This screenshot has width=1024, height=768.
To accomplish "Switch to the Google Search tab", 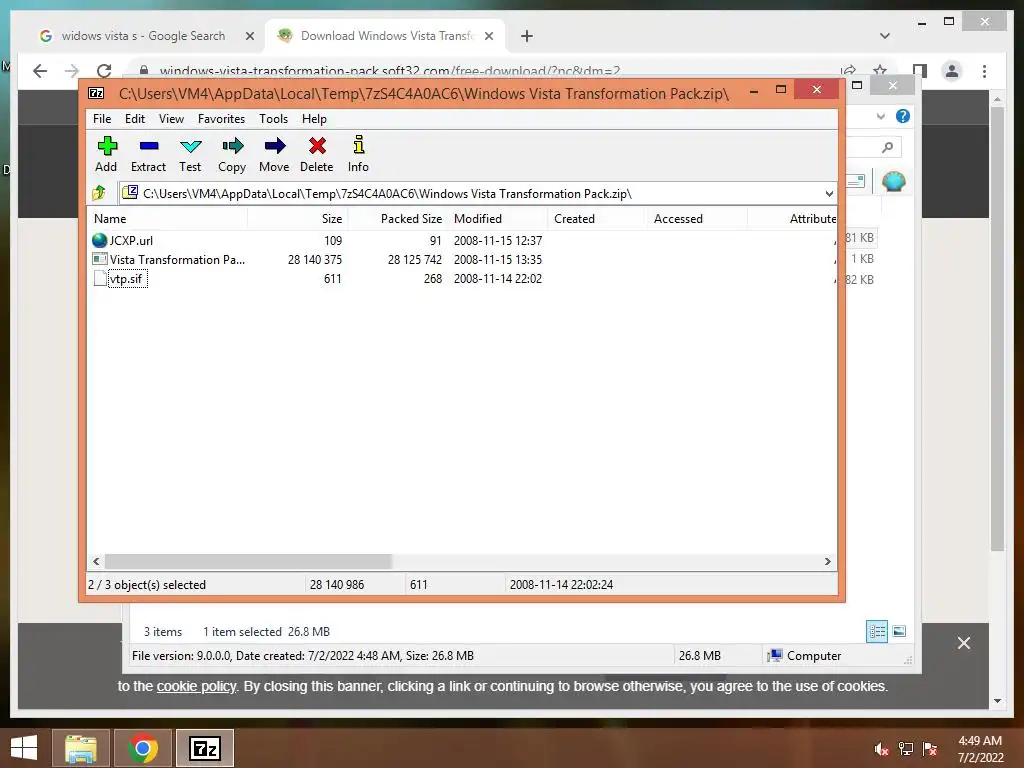I will (144, 36).
